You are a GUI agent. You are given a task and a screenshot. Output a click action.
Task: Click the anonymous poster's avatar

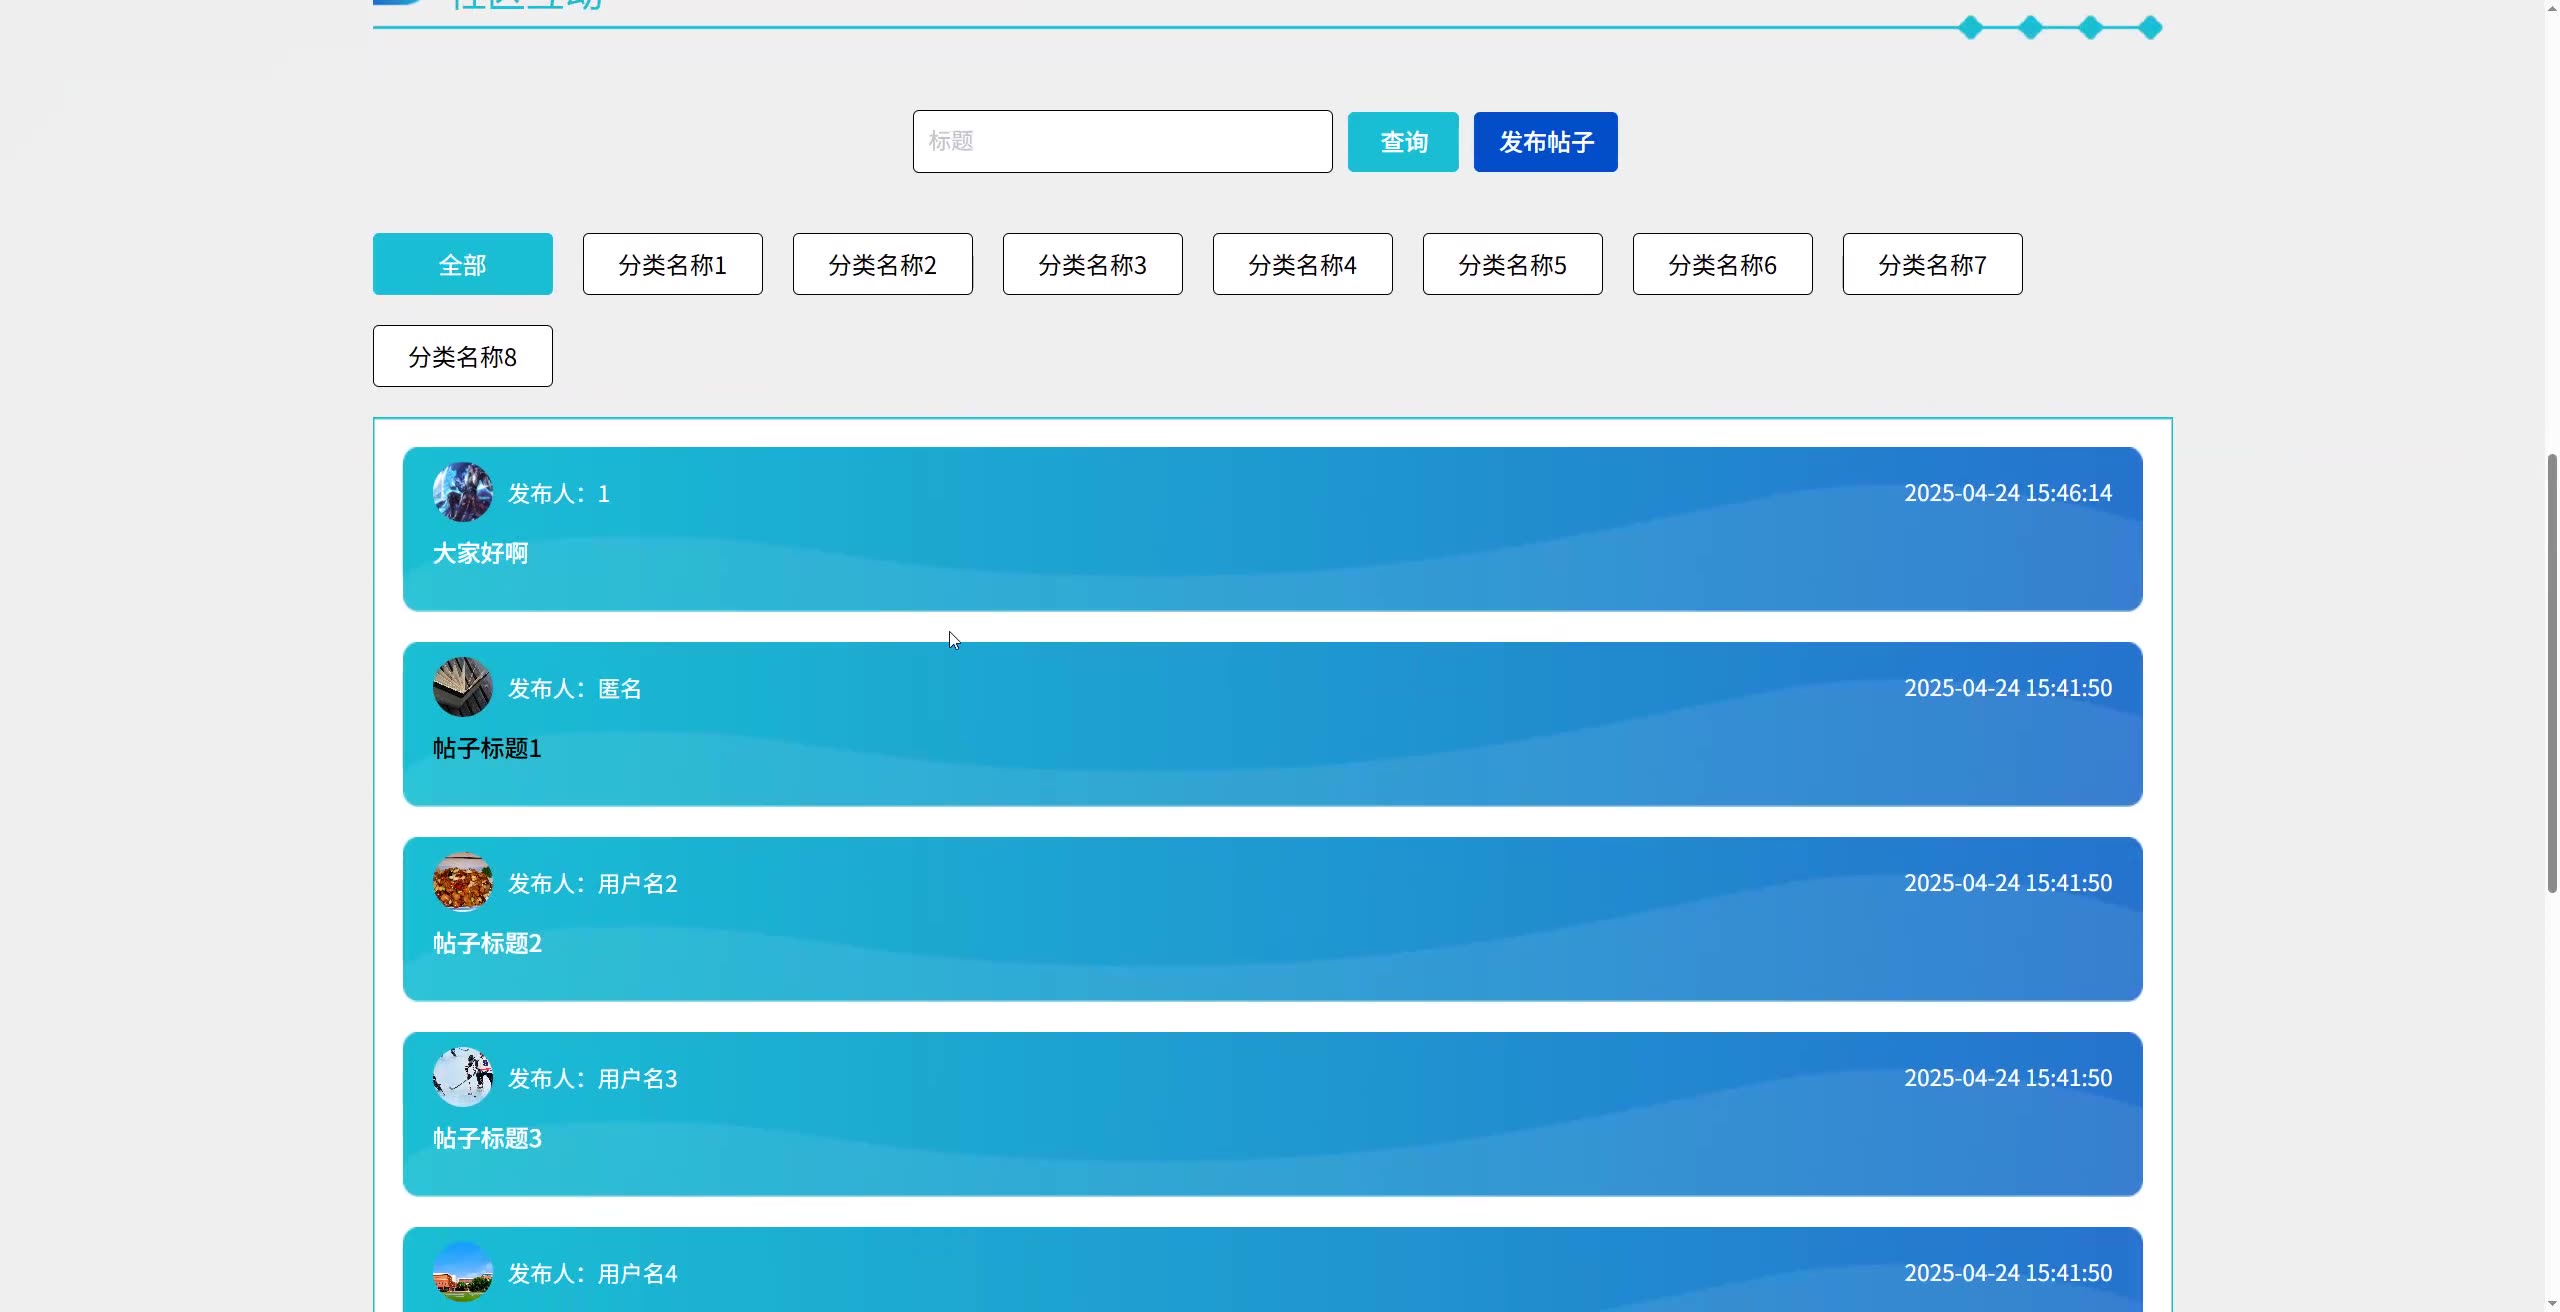click(x=462, y=687)
